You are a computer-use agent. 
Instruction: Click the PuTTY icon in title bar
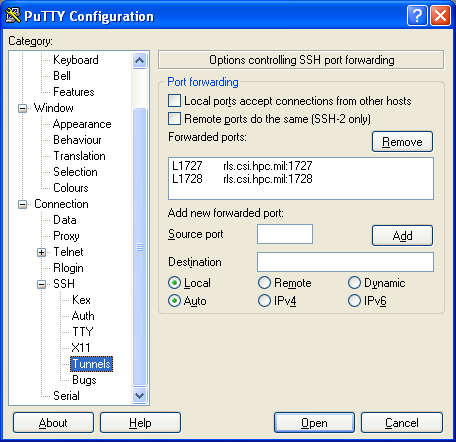coord(13,15)
